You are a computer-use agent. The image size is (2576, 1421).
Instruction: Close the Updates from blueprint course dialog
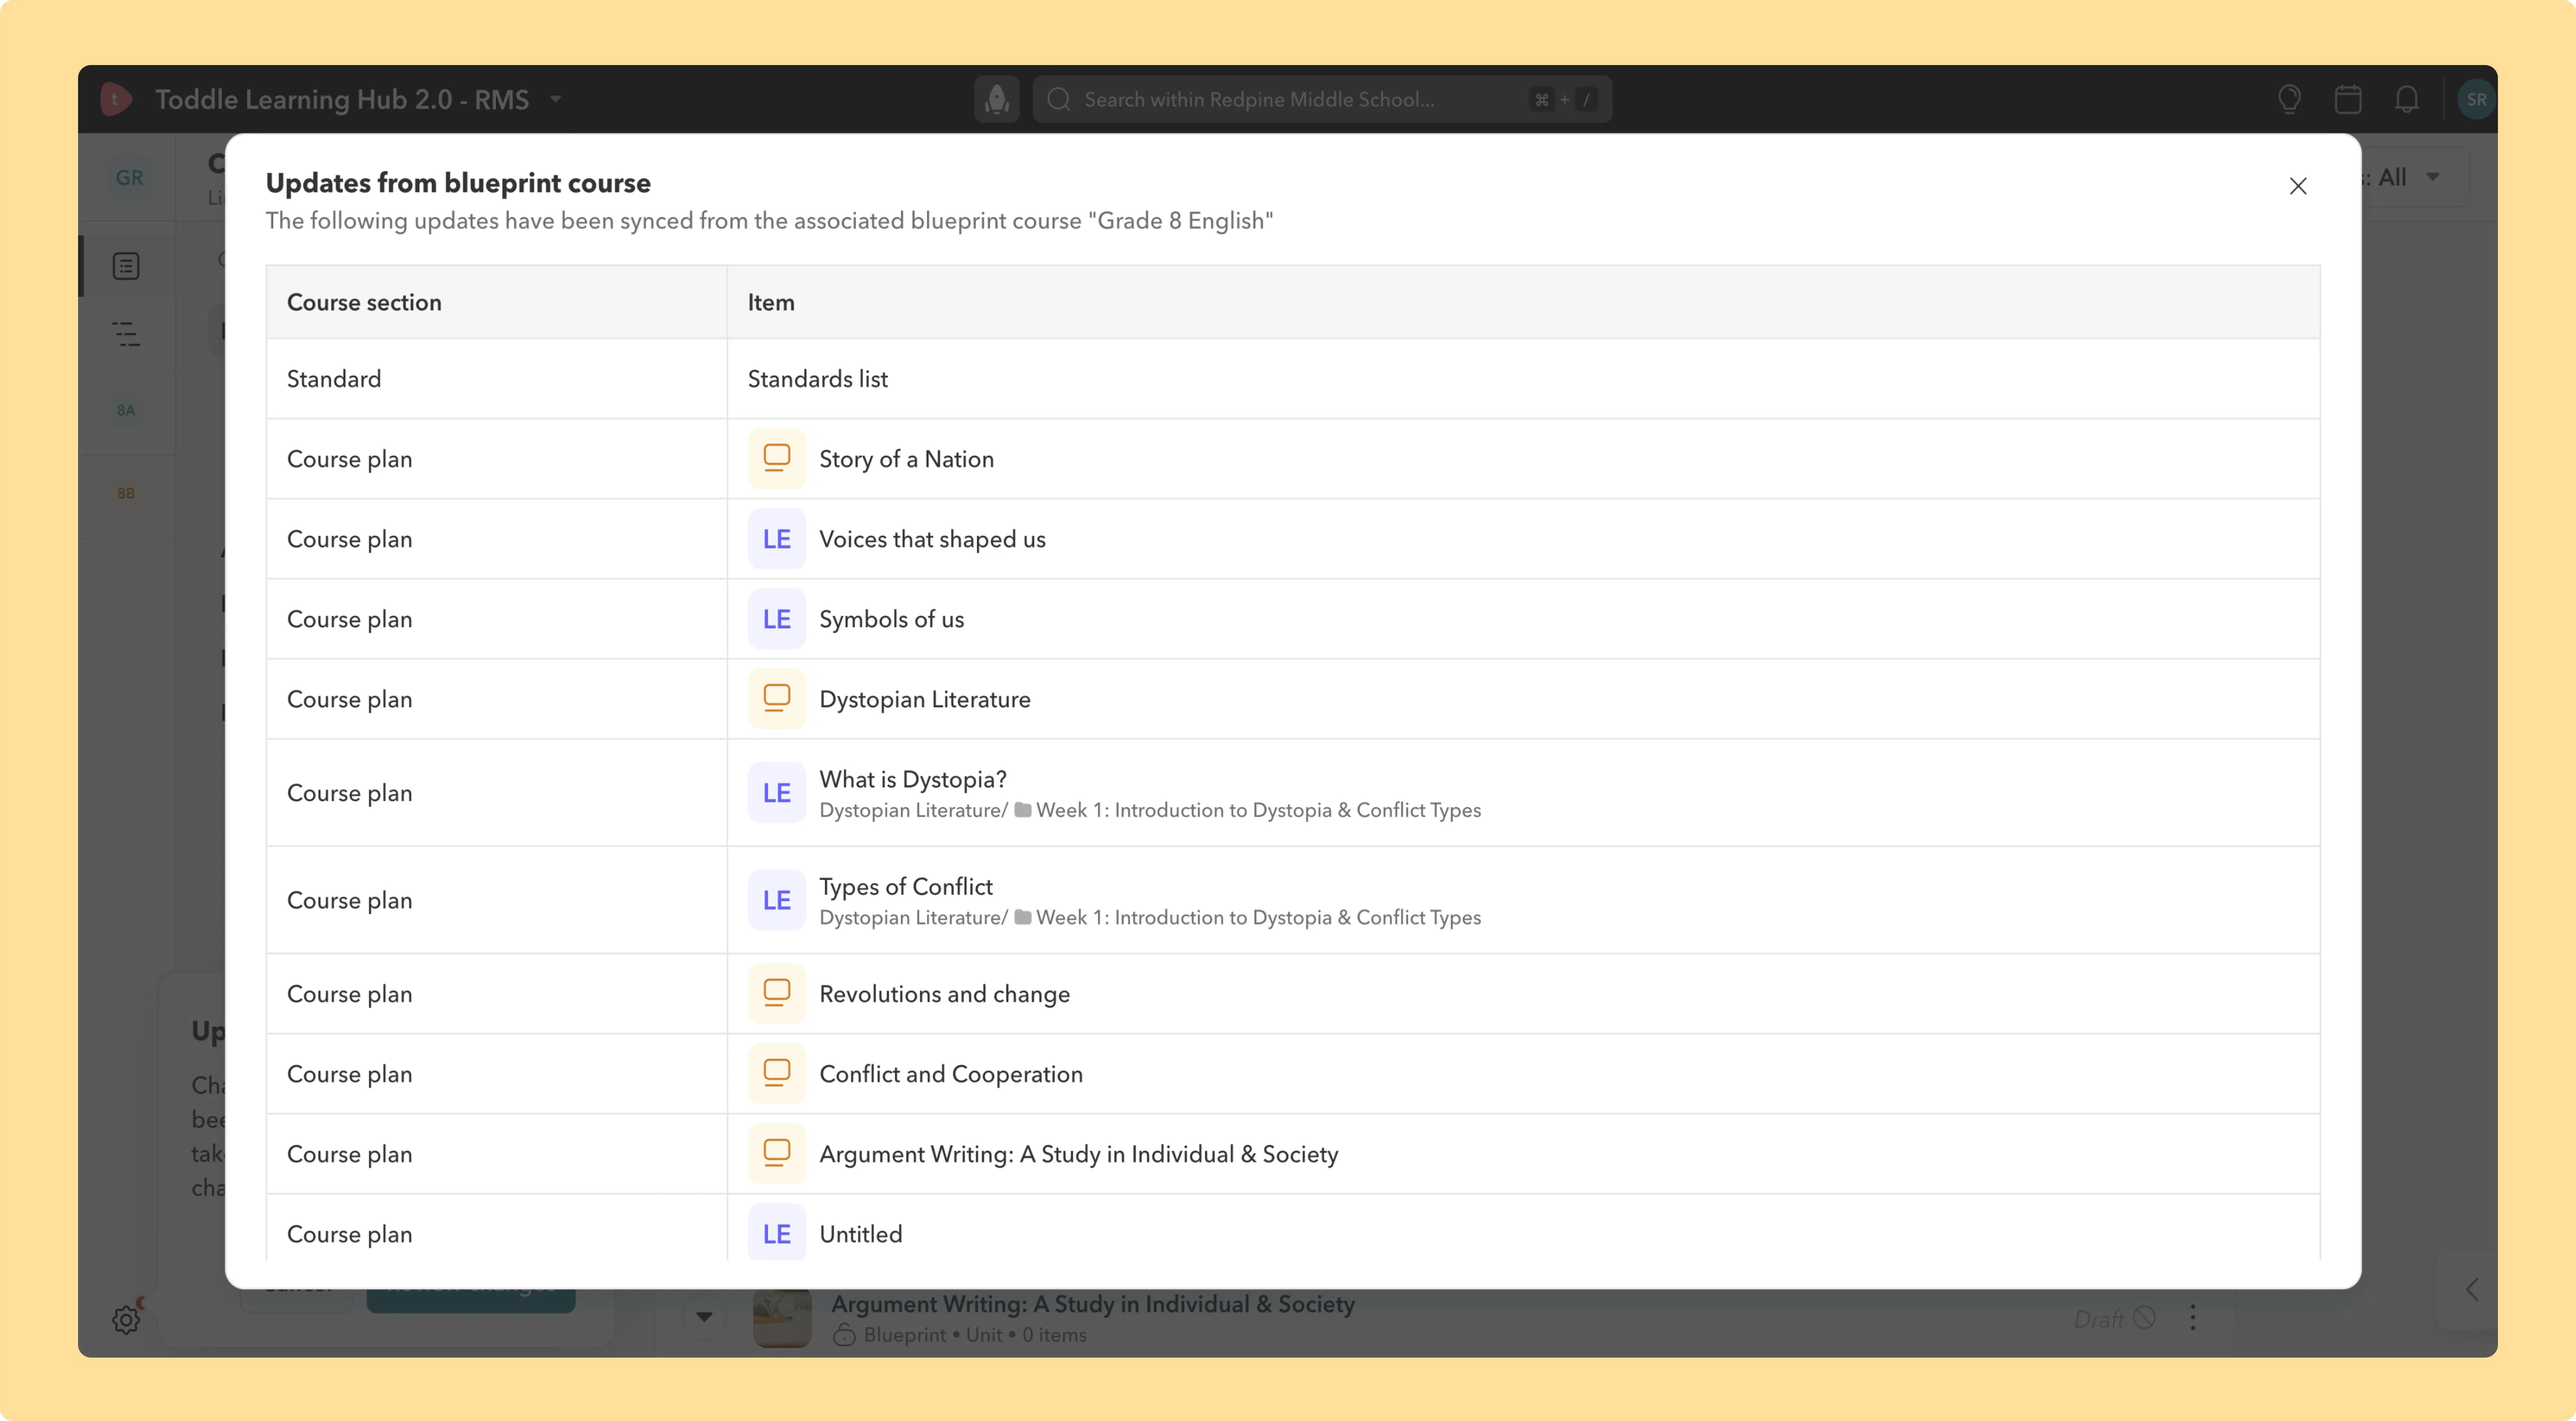click(2298, 186)
